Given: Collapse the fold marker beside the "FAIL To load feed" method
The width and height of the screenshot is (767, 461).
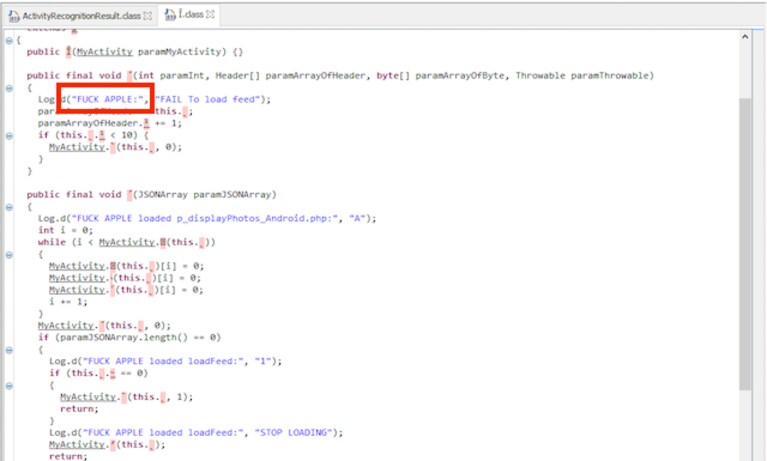Looking at the screenshot, I should coord(9,88).
